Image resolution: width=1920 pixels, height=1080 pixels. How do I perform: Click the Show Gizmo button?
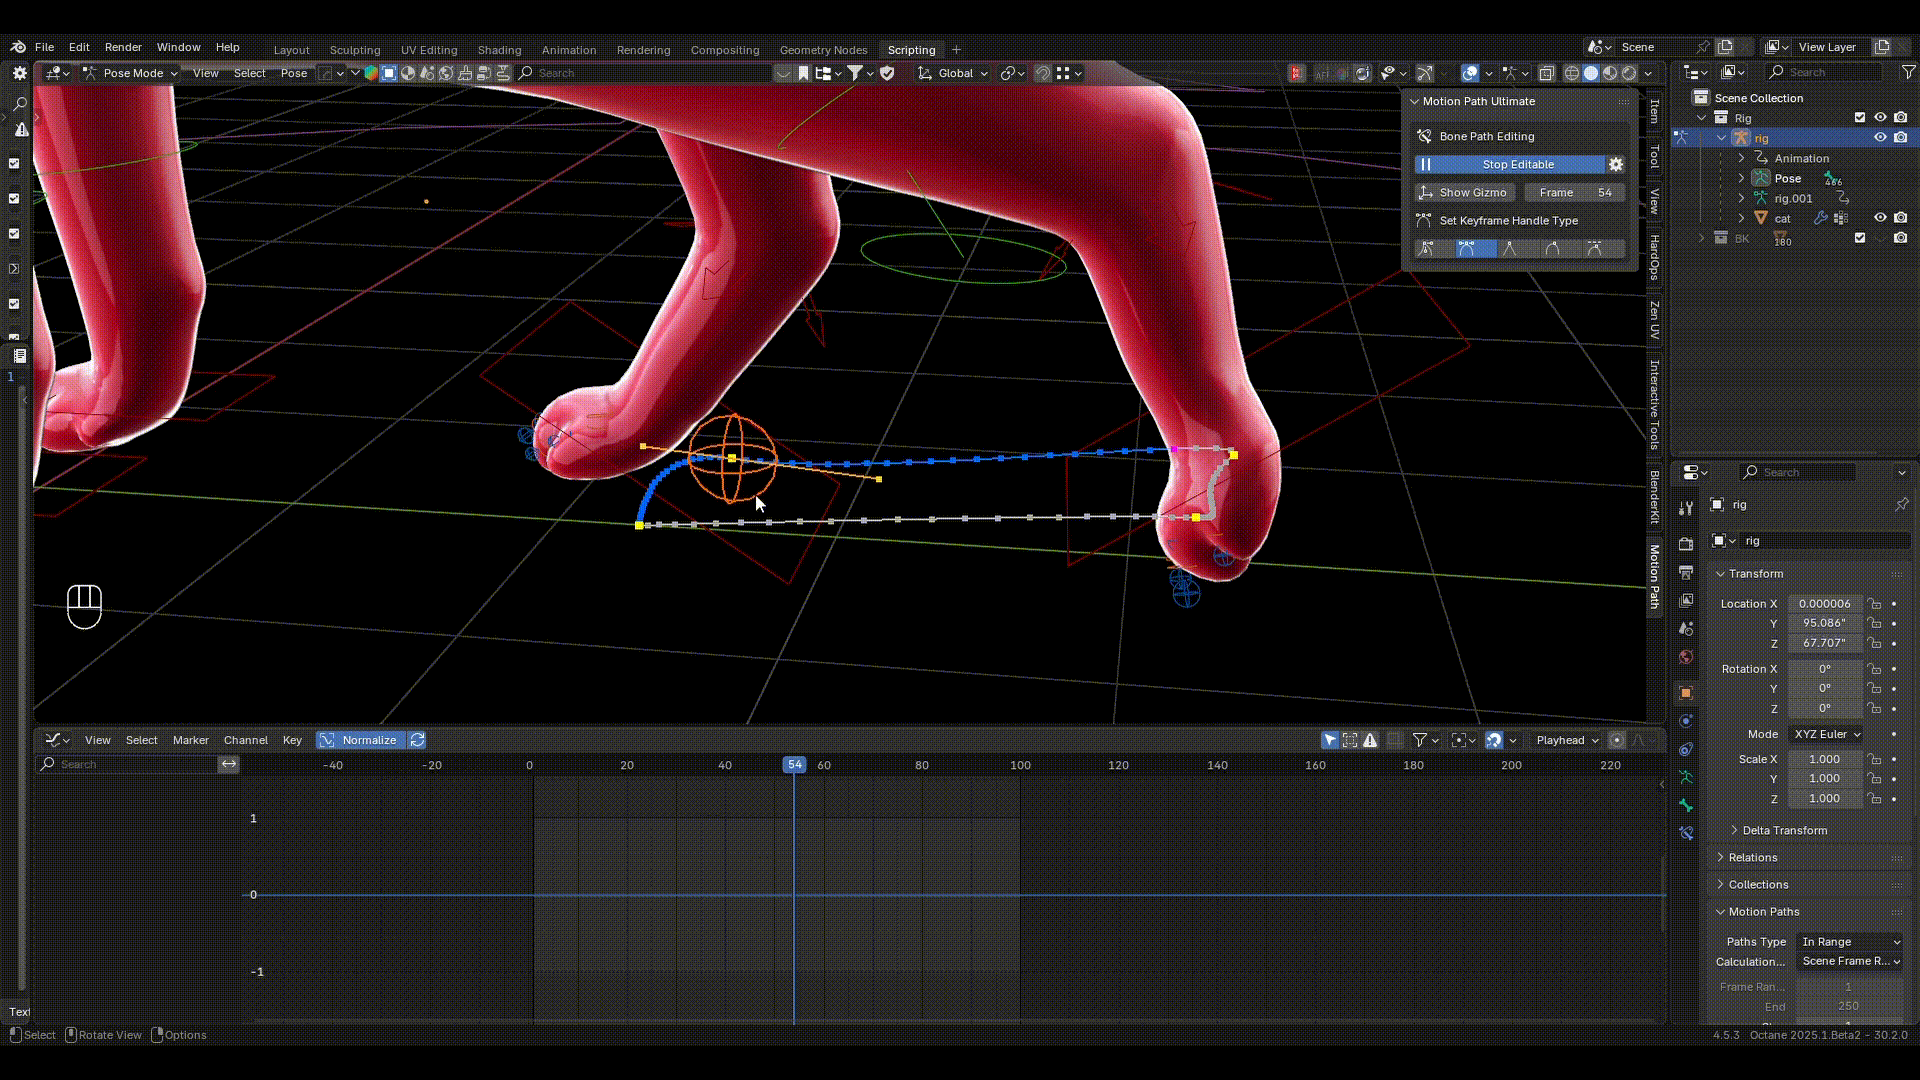1465,192
